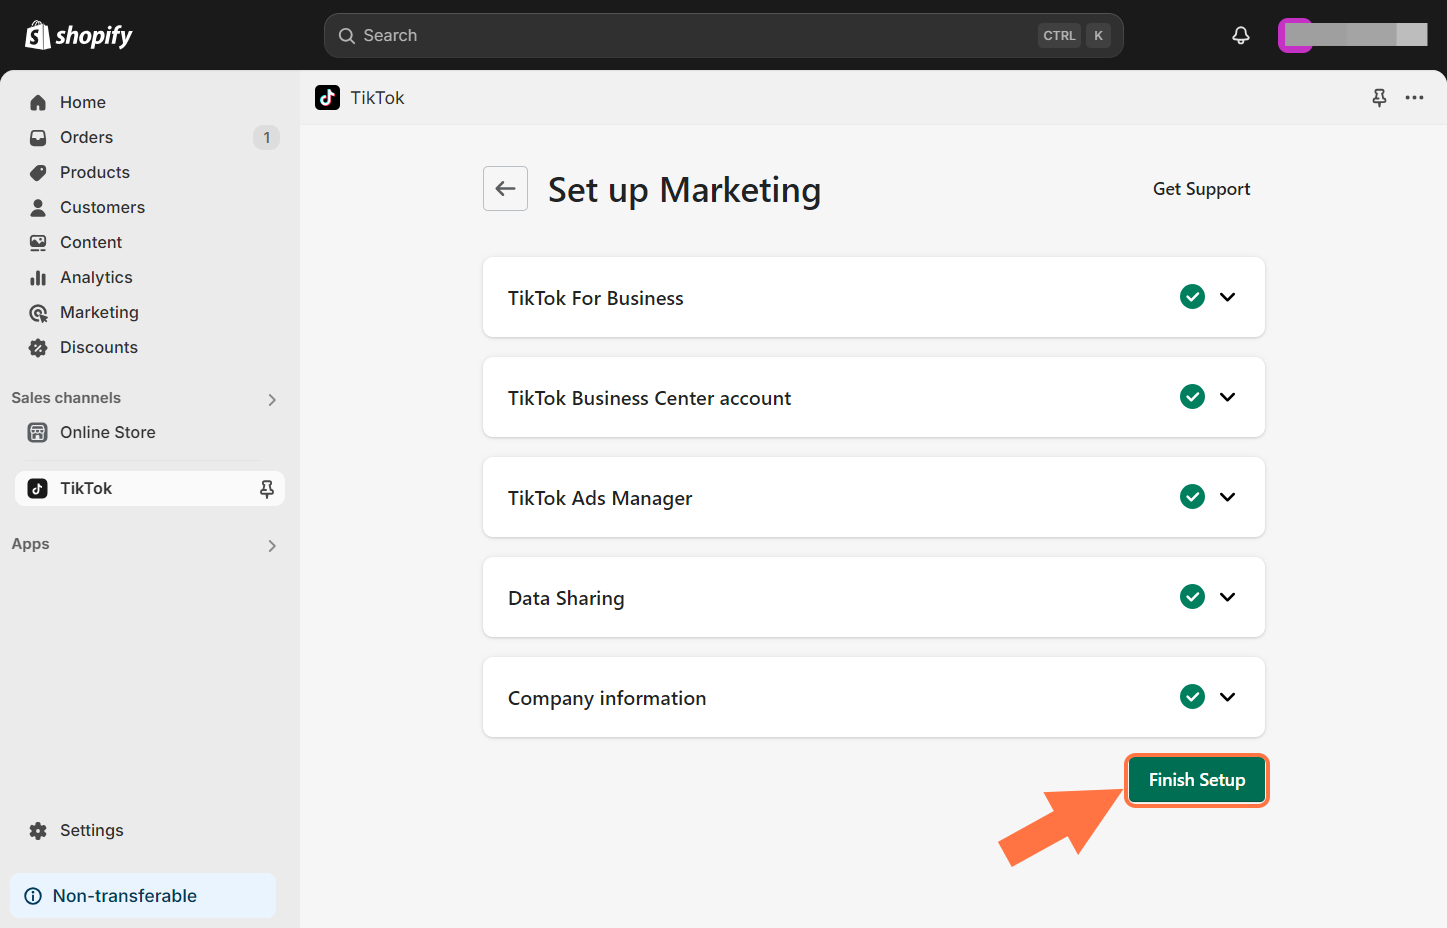Pin the TikTok sales channel
The width and height of the screenshot is (1447, 928).
pyautogui.click(x=266, y=488)
